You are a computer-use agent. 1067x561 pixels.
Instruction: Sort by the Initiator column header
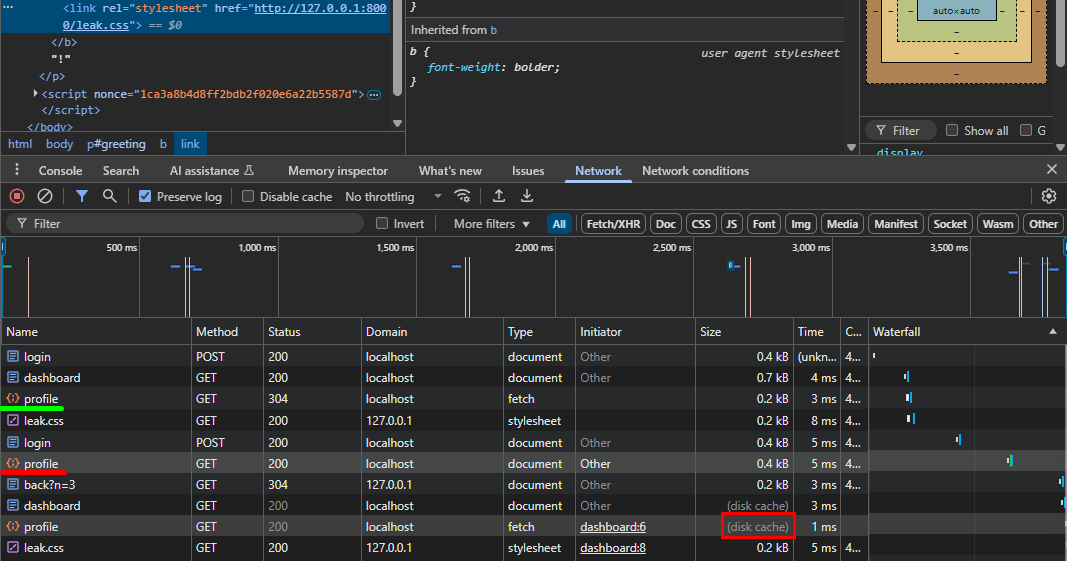635,332
